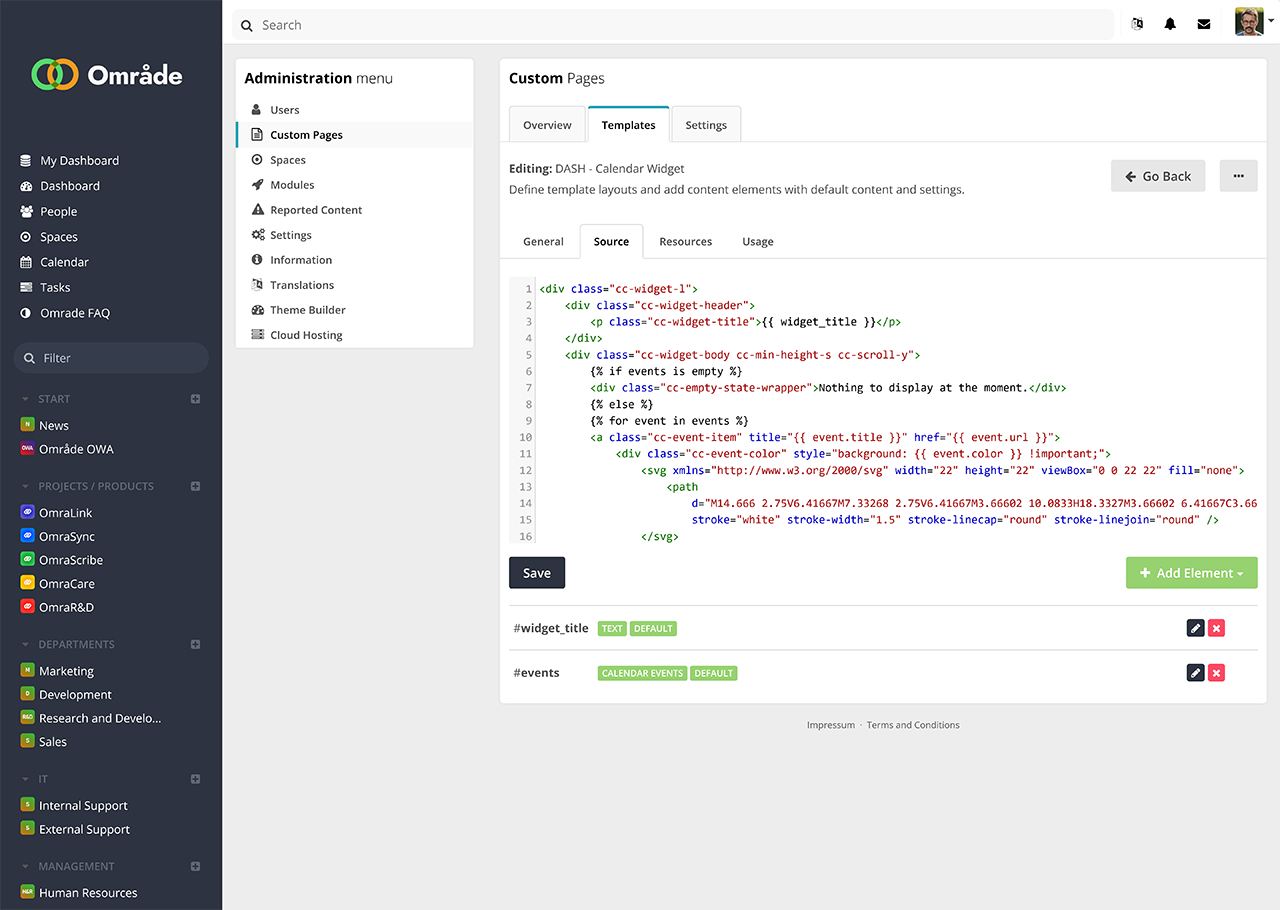Viewport: 1280px width, 910px height.
Task: Add a space with plus icon beside DEPARTMENTS
Action: tap(195, 645)
